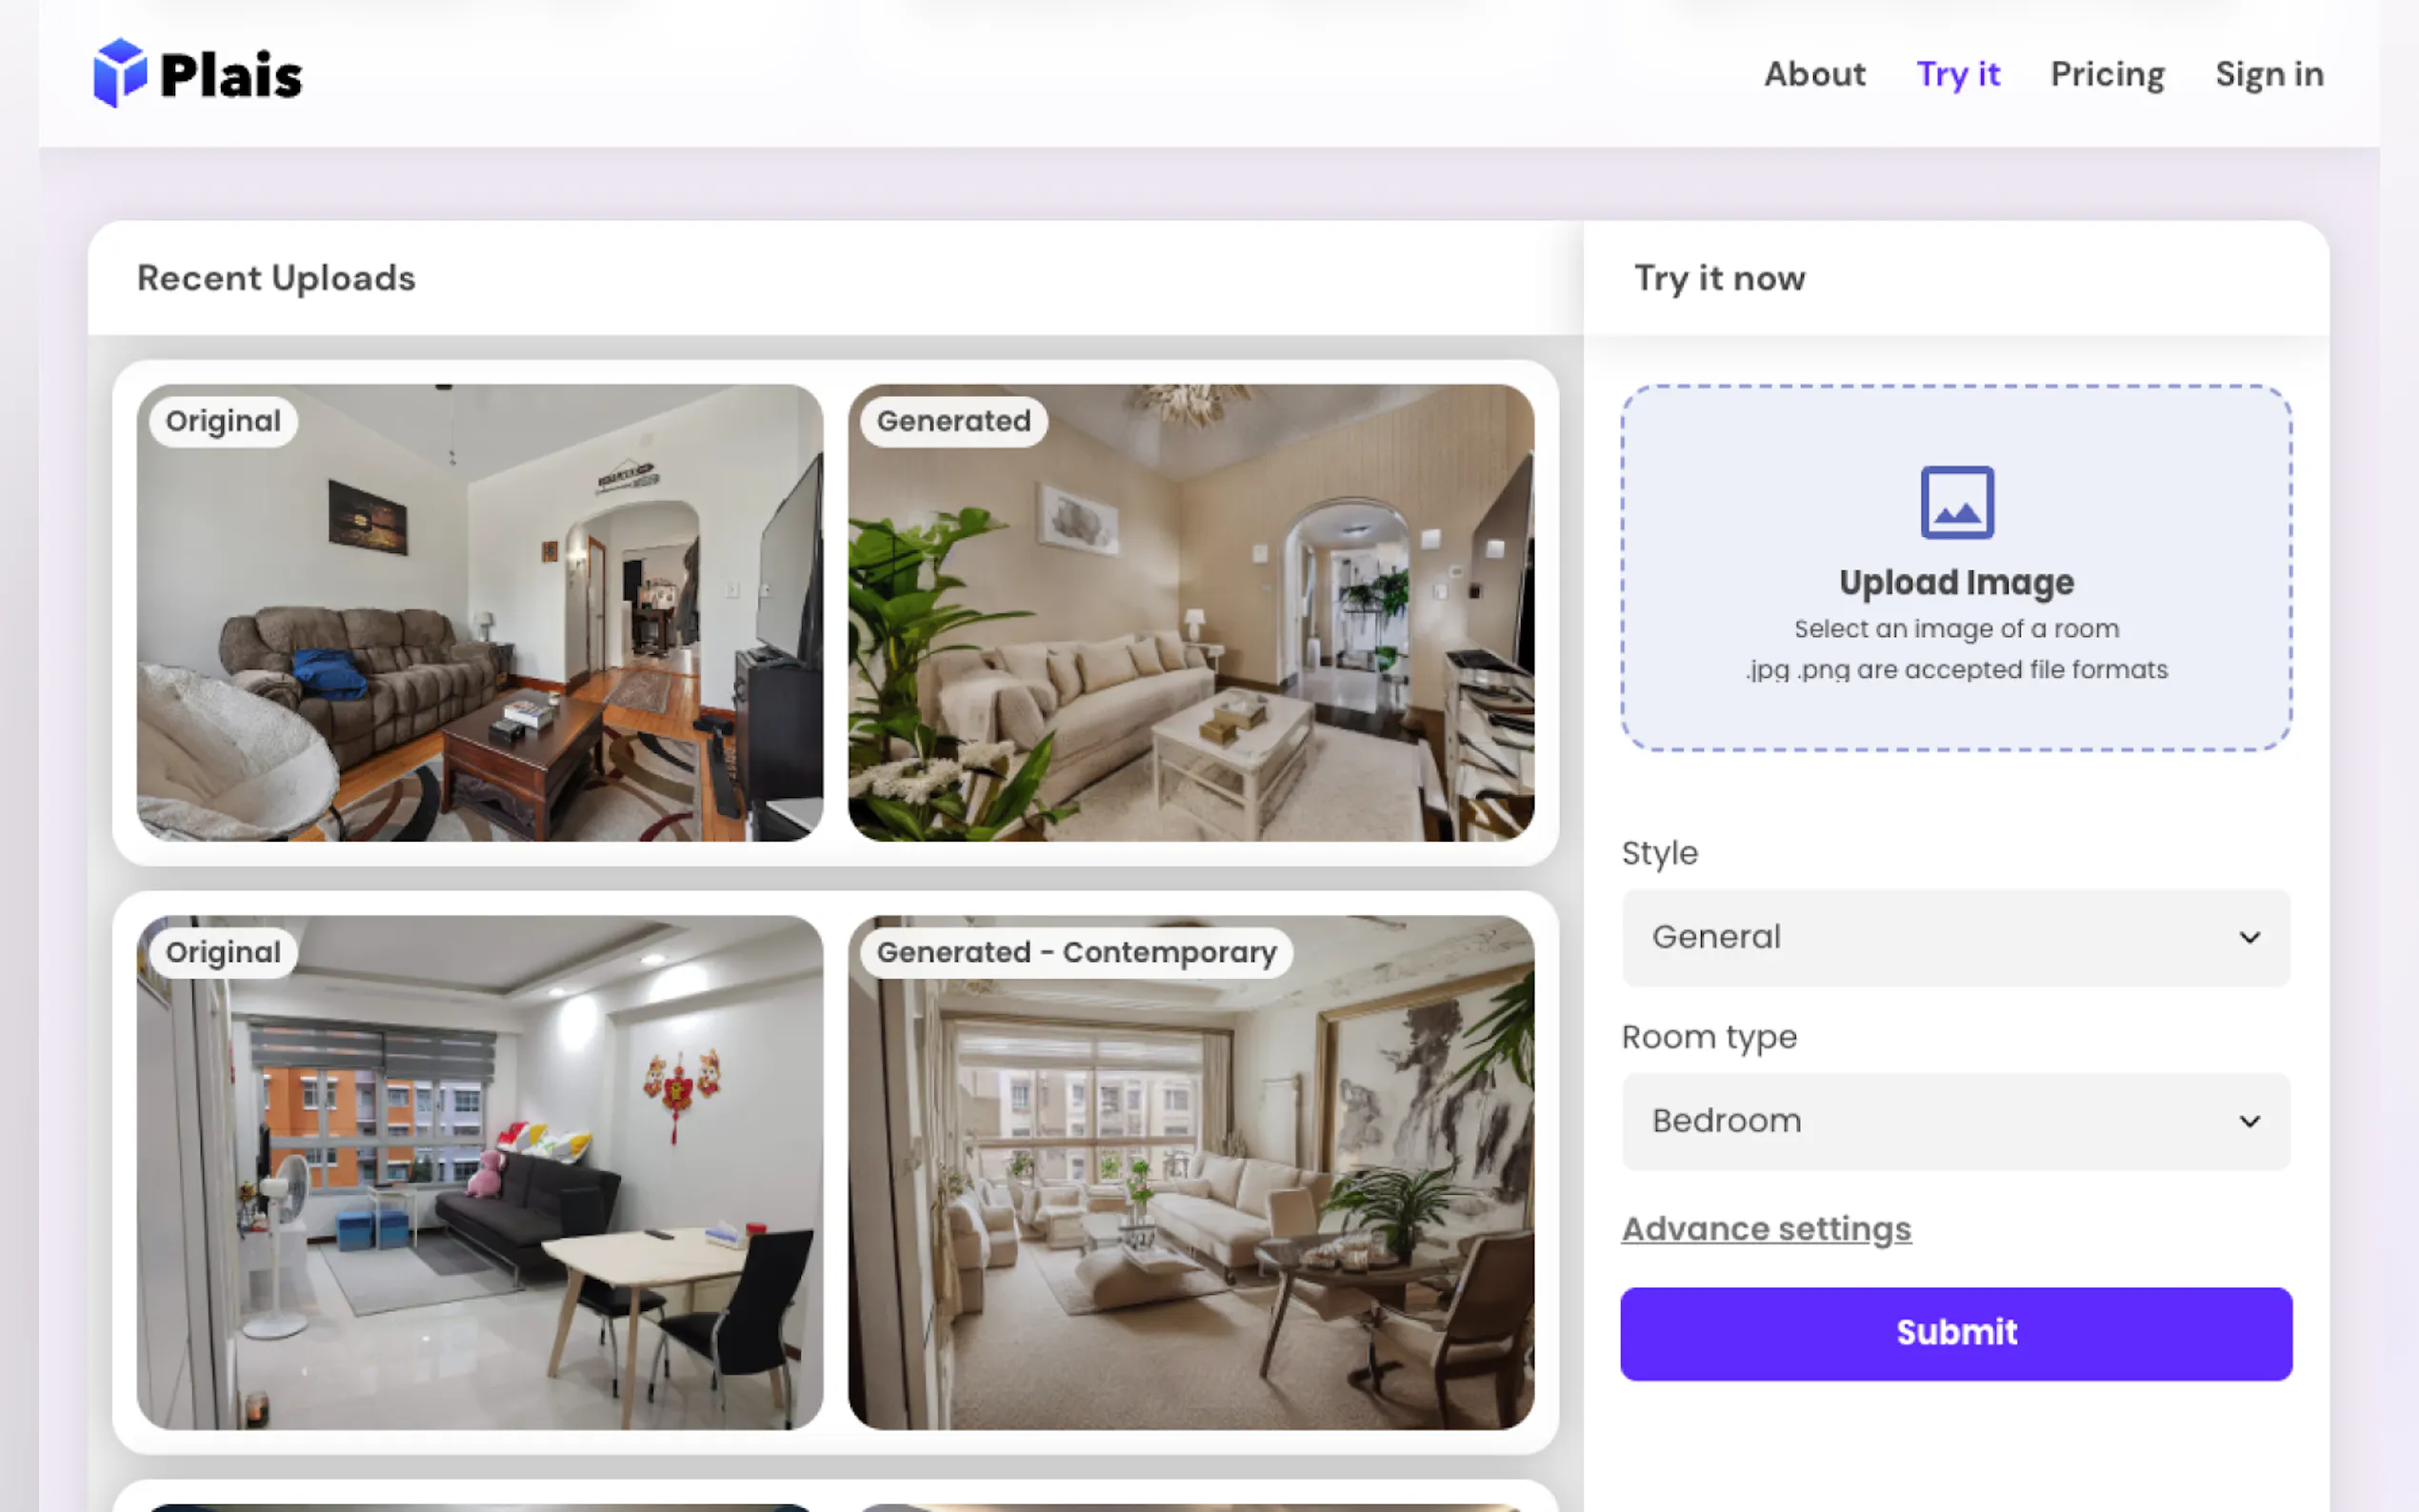Click the Room type dropdown chevron arrow

coord(2249,1121)
